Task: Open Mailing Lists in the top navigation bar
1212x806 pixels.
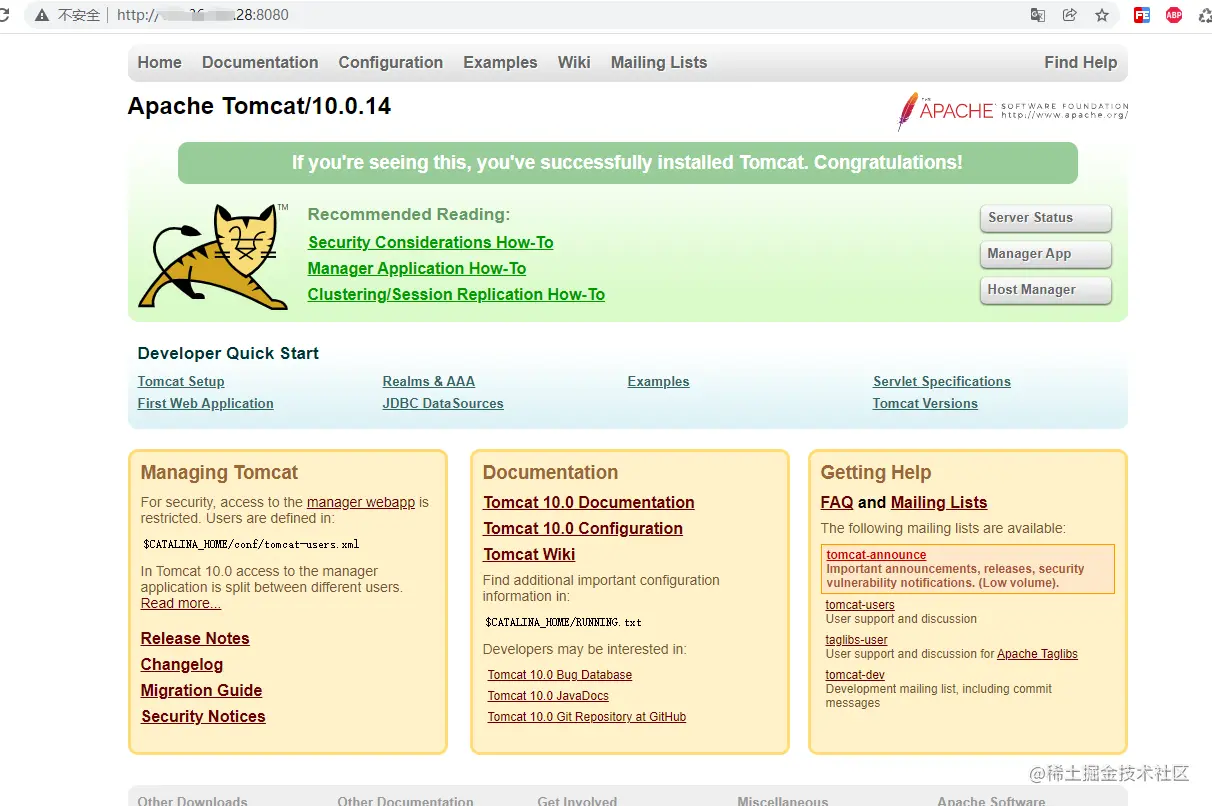Action: [x=659, y=62]
